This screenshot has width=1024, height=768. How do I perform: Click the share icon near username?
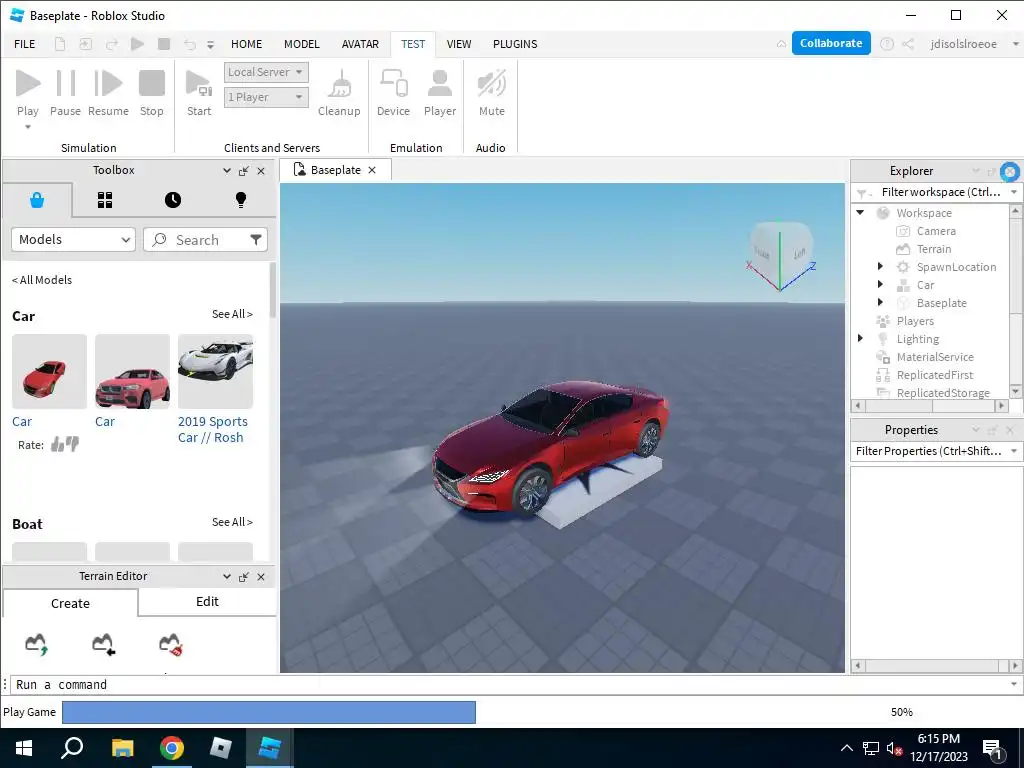[x=908, y=44]
